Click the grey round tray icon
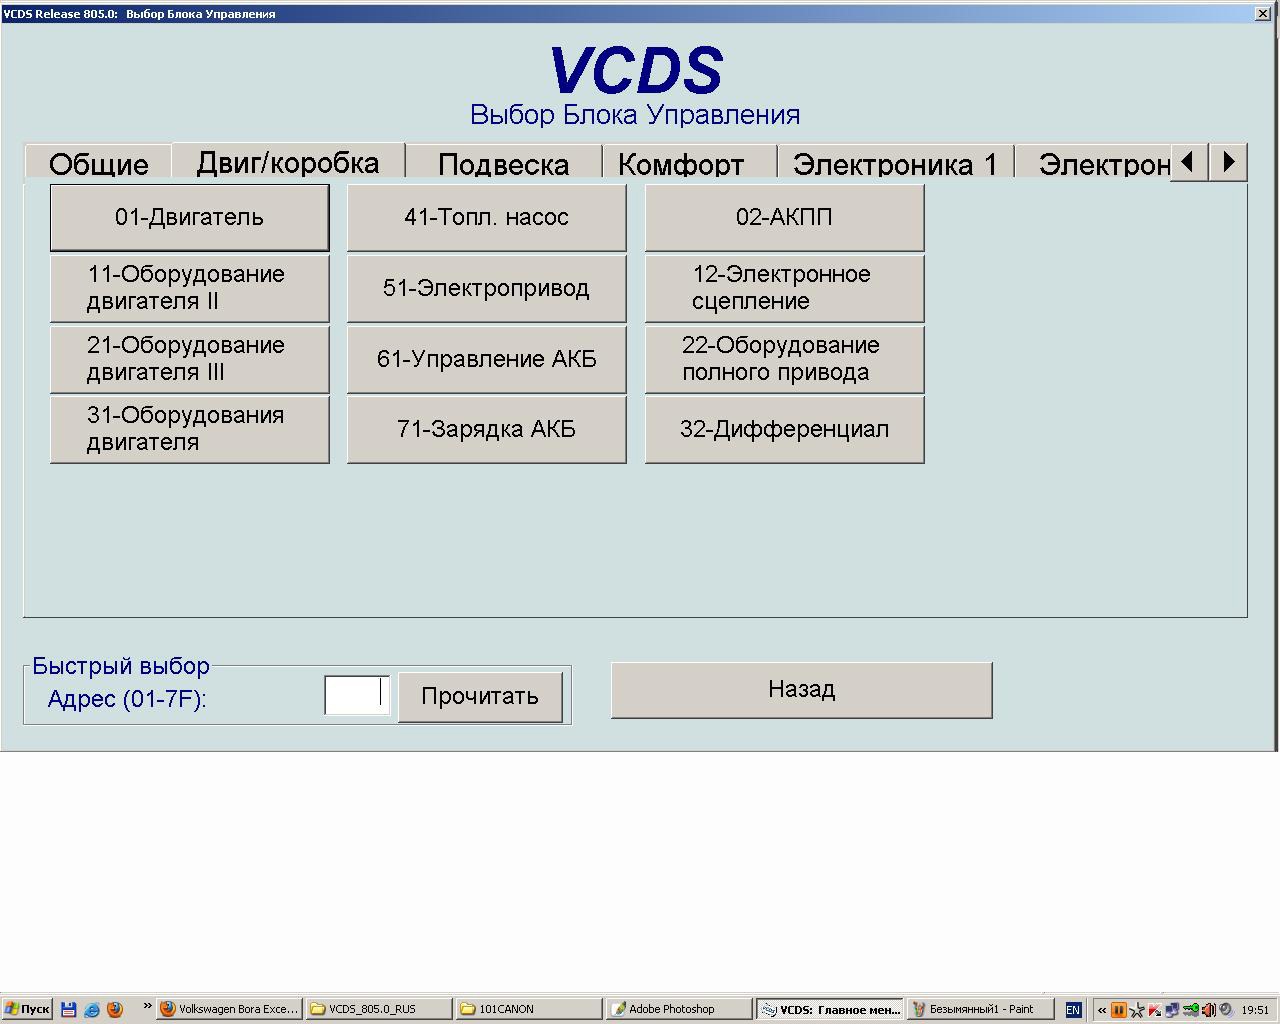 pyautogui.click(x=1226, y=1010)
